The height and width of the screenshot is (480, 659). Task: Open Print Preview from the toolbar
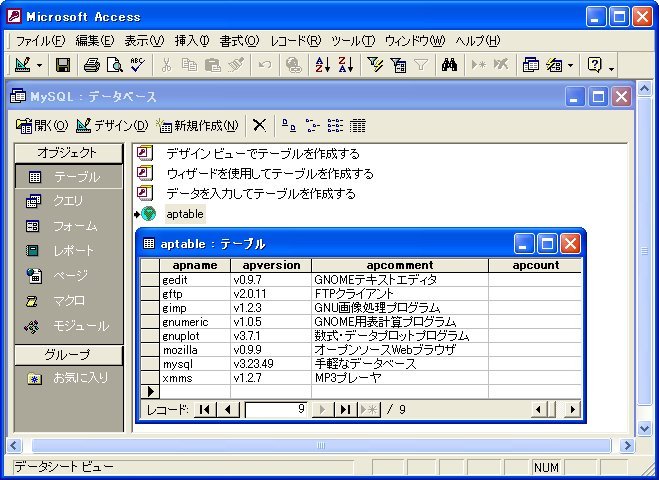tap(114, 65)
